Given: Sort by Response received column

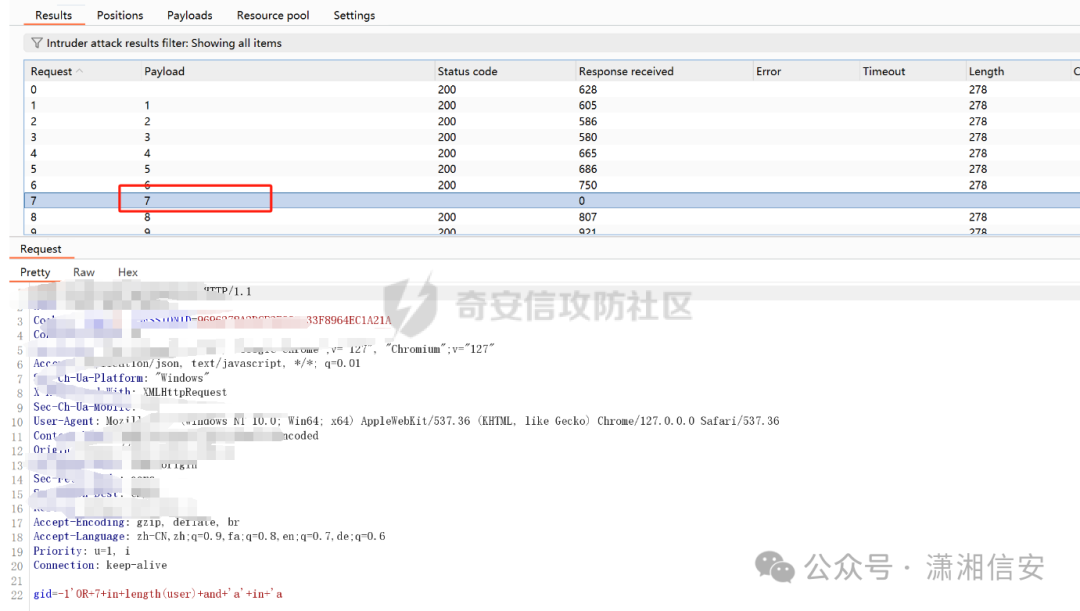Looking at the screenshot, I should point(663,71).
